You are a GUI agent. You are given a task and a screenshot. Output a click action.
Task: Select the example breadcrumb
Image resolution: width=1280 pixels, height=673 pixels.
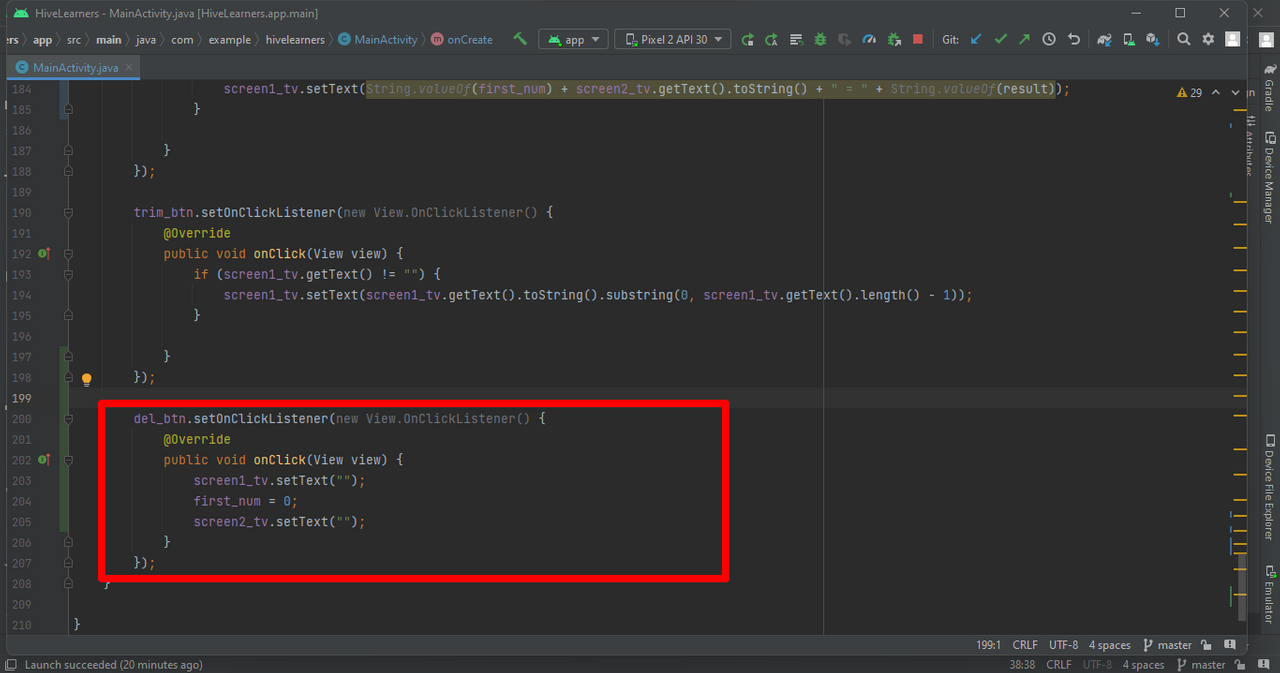click(229, 39)
